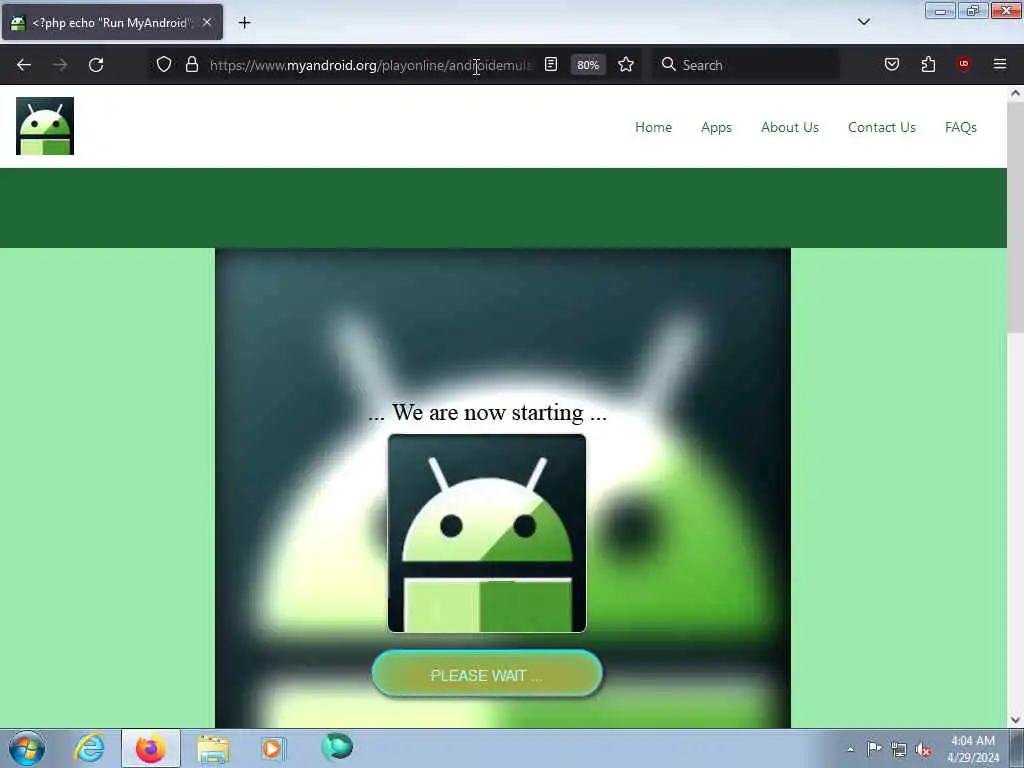Open the uBlock Origin extension
The width and height of the screenshot is (1024, 768).
[963, 63]
